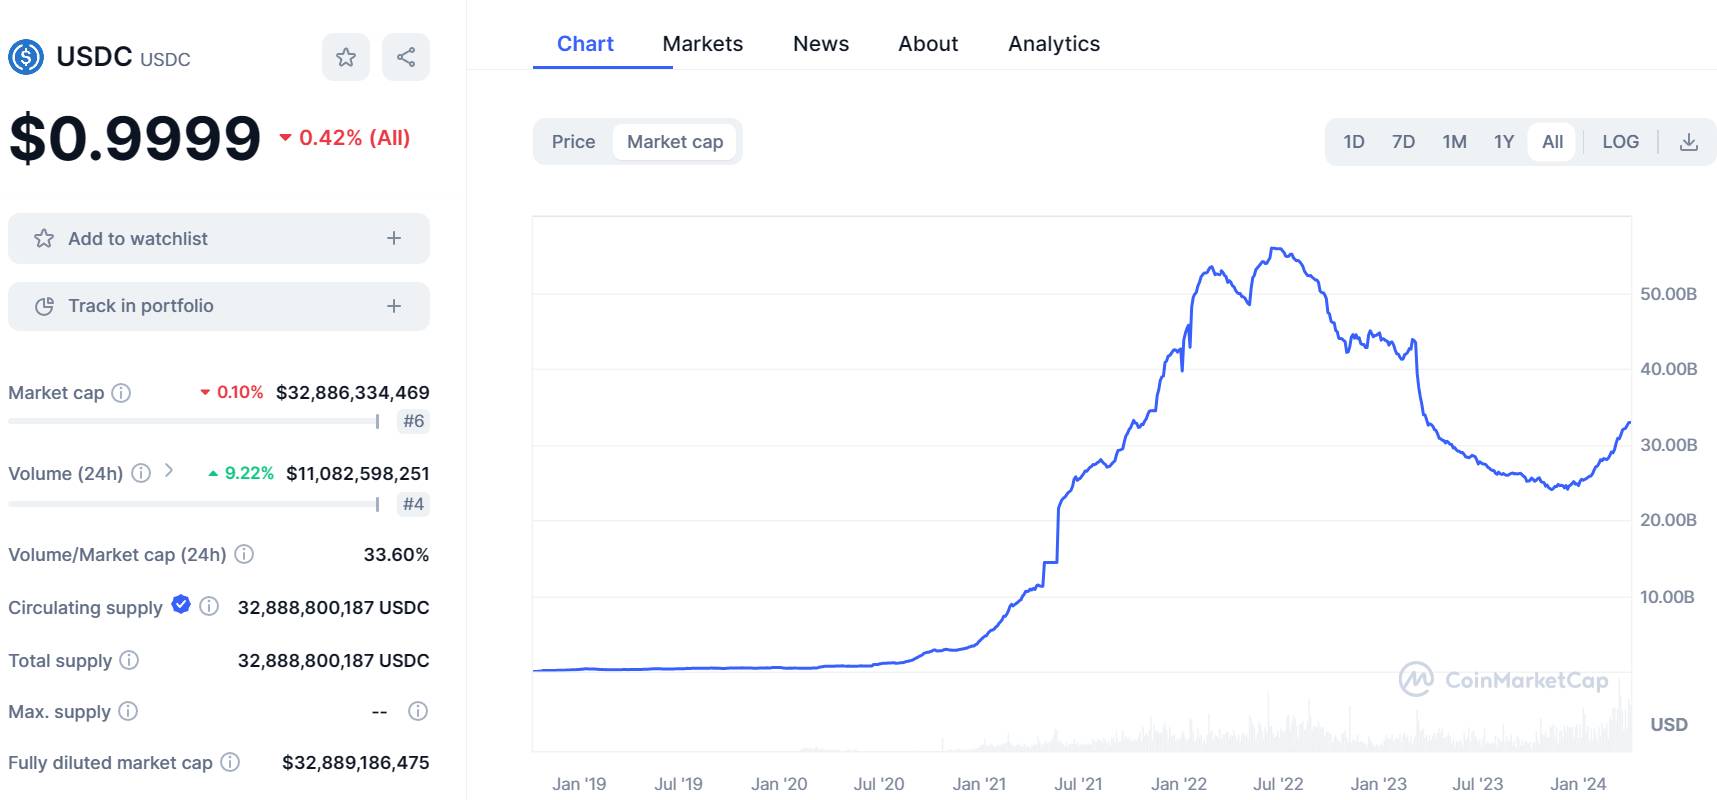Click volume rank #4 badge
Screen dimensions: 1717x800
413,504
